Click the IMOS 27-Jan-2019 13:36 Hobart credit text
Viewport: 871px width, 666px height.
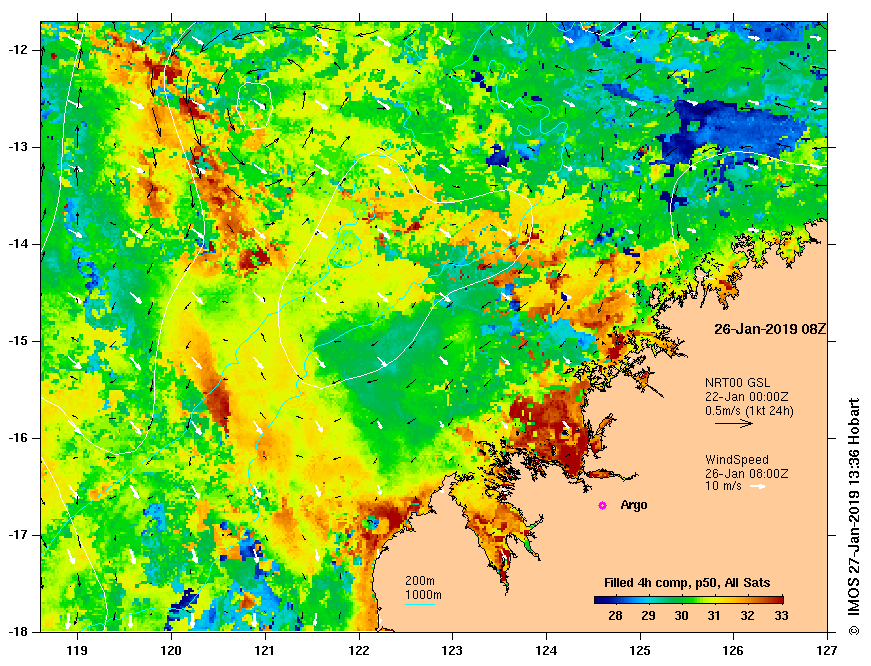[x=854, y=517]
